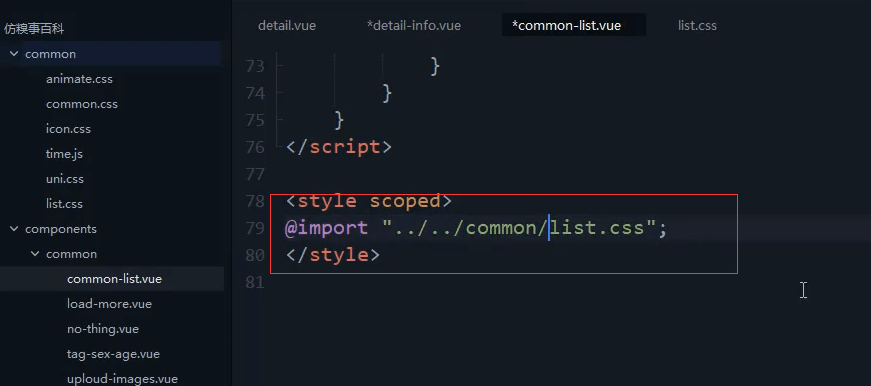Select common-list.vue in the file tree
This screenshot has height=386, width=871.
[112, 279]
